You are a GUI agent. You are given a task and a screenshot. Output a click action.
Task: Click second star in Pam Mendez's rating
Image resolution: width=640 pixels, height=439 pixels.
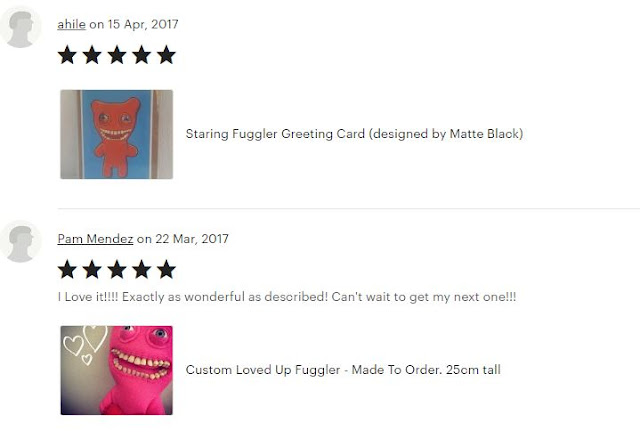click(92, 270)
